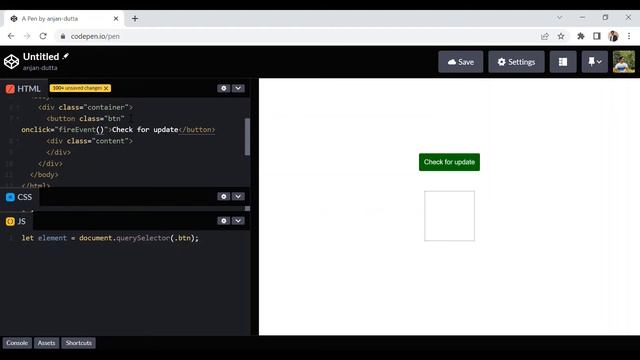Expand the HTML editor dropdown chevron
The image size is (640, 360).
pos(238,88)
